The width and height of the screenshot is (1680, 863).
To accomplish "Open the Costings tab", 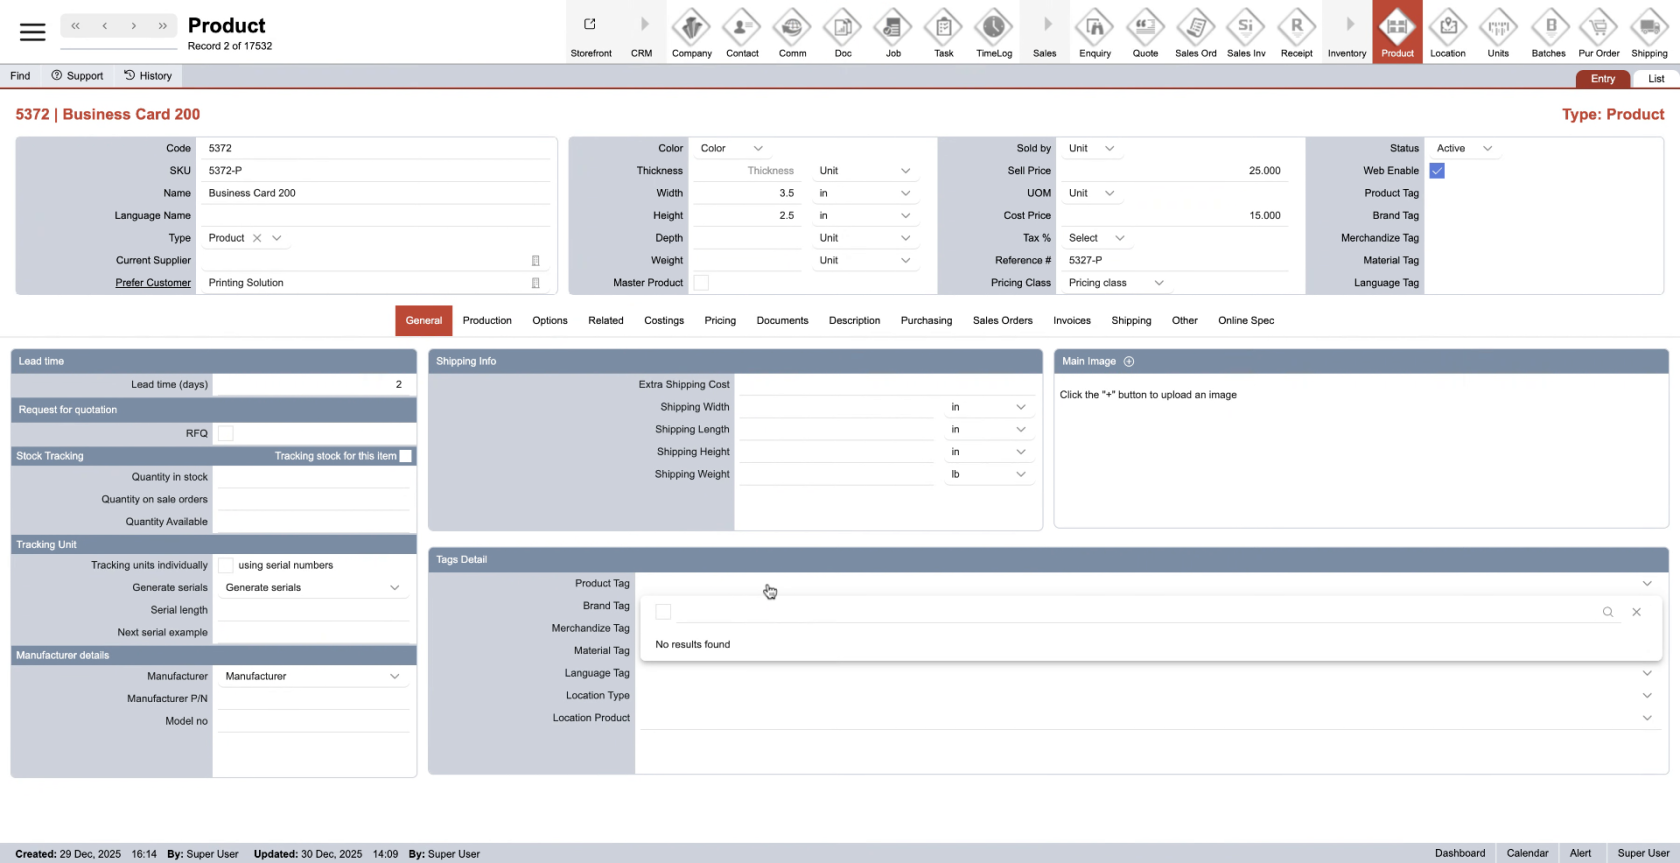I will point(664,321).
